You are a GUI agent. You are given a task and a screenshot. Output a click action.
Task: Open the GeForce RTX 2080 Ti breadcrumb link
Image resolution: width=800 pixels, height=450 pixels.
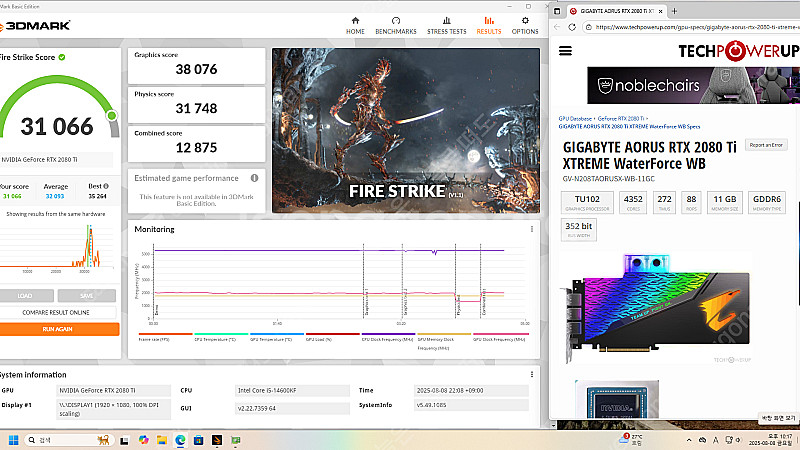tap(621, 118)
